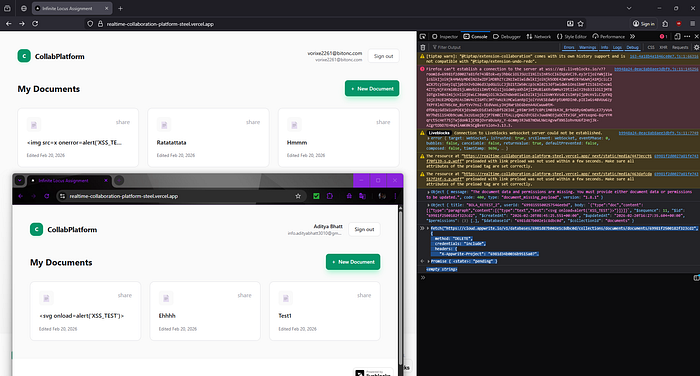Open Firefox hamburger application menu
The height and width of the screenshot is (376, 700).
coord(692,24)
